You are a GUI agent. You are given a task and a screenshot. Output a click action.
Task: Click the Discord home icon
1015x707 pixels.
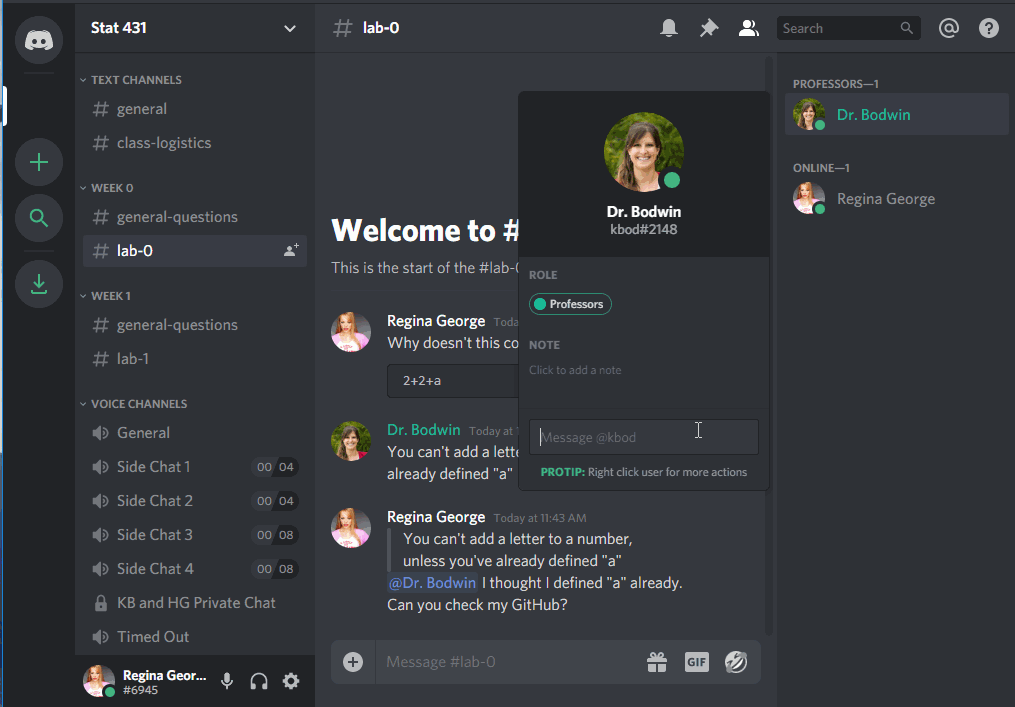pyautogui.click(x=38, y=39)
